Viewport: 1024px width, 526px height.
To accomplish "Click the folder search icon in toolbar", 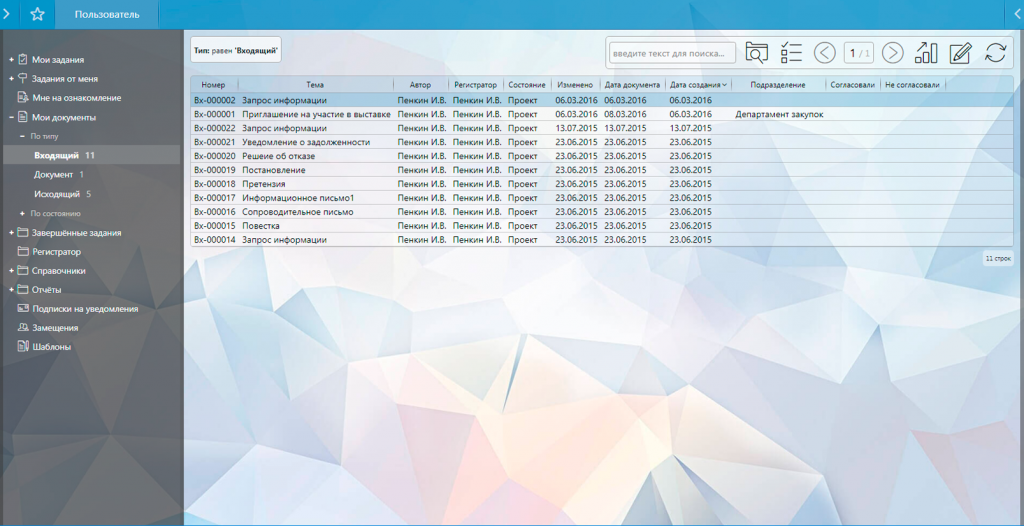I will click(x=757, y=53).
